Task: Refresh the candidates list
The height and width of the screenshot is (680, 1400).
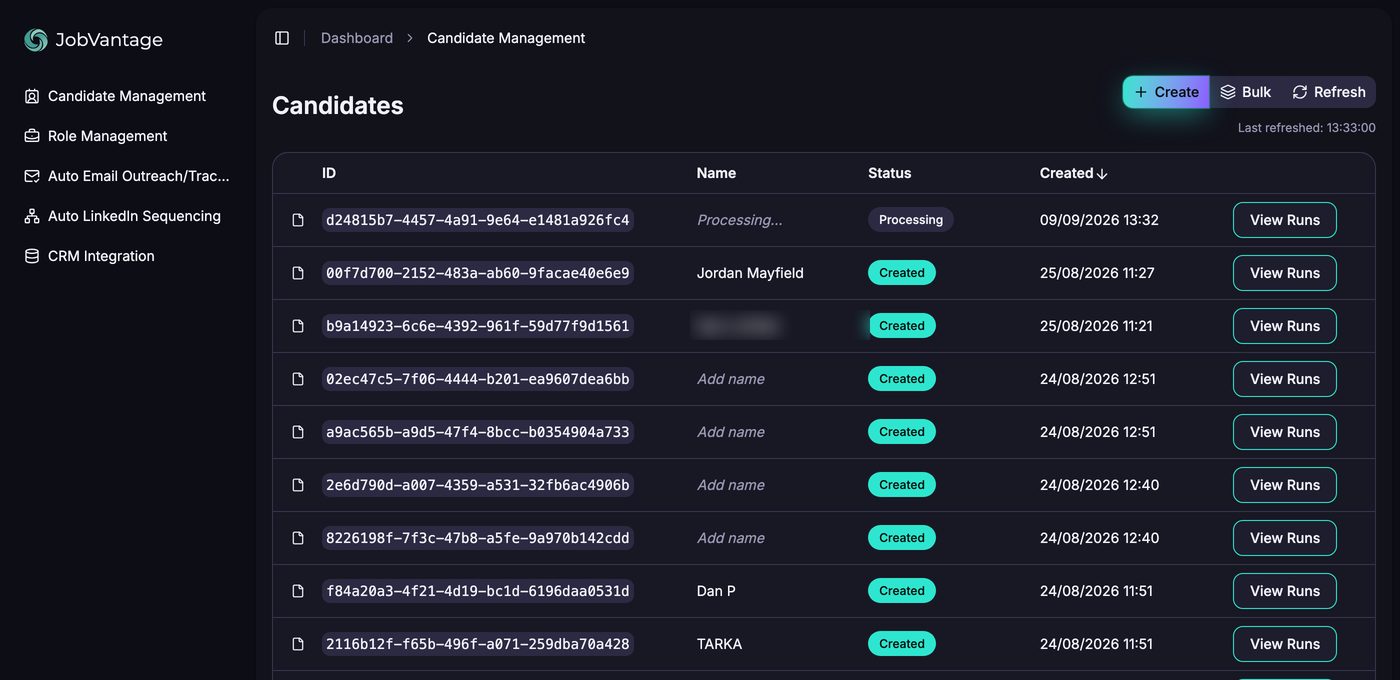Action: (x=1329, y=92)
